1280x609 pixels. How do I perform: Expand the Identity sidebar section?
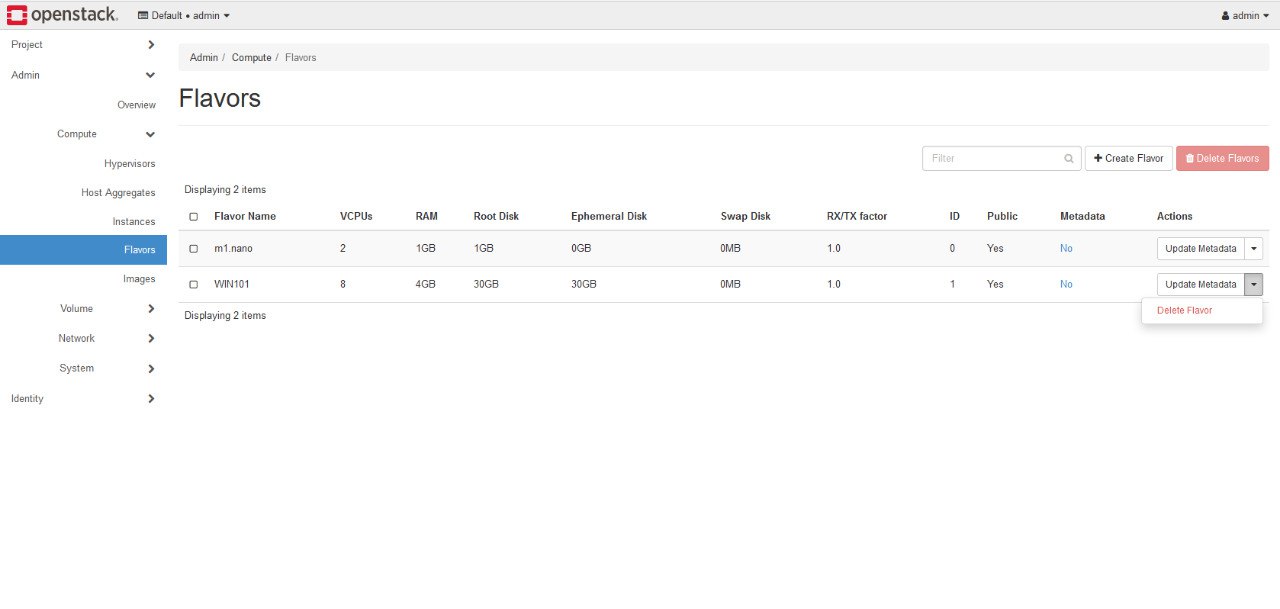coord(150,399)
